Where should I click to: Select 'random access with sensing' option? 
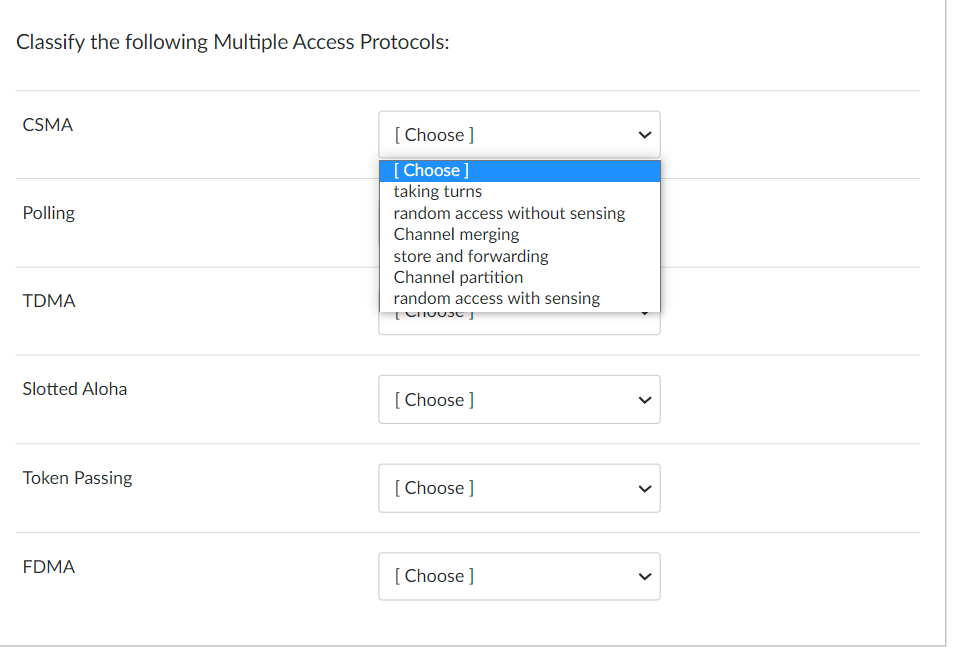[496, 298]
